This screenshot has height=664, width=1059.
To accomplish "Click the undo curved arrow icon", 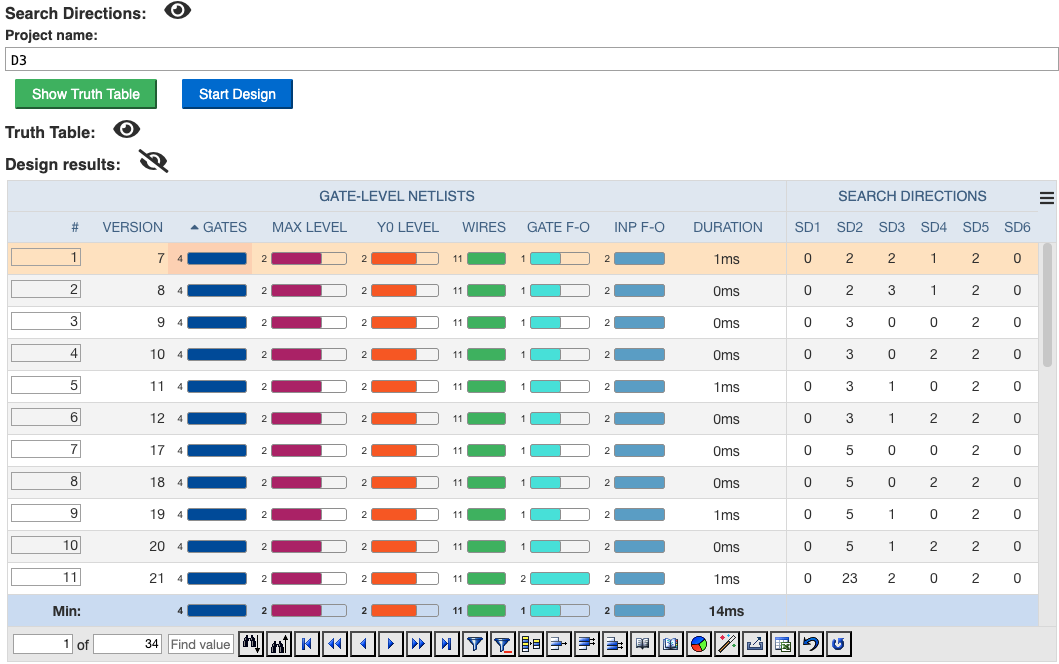I will point(810,644).
